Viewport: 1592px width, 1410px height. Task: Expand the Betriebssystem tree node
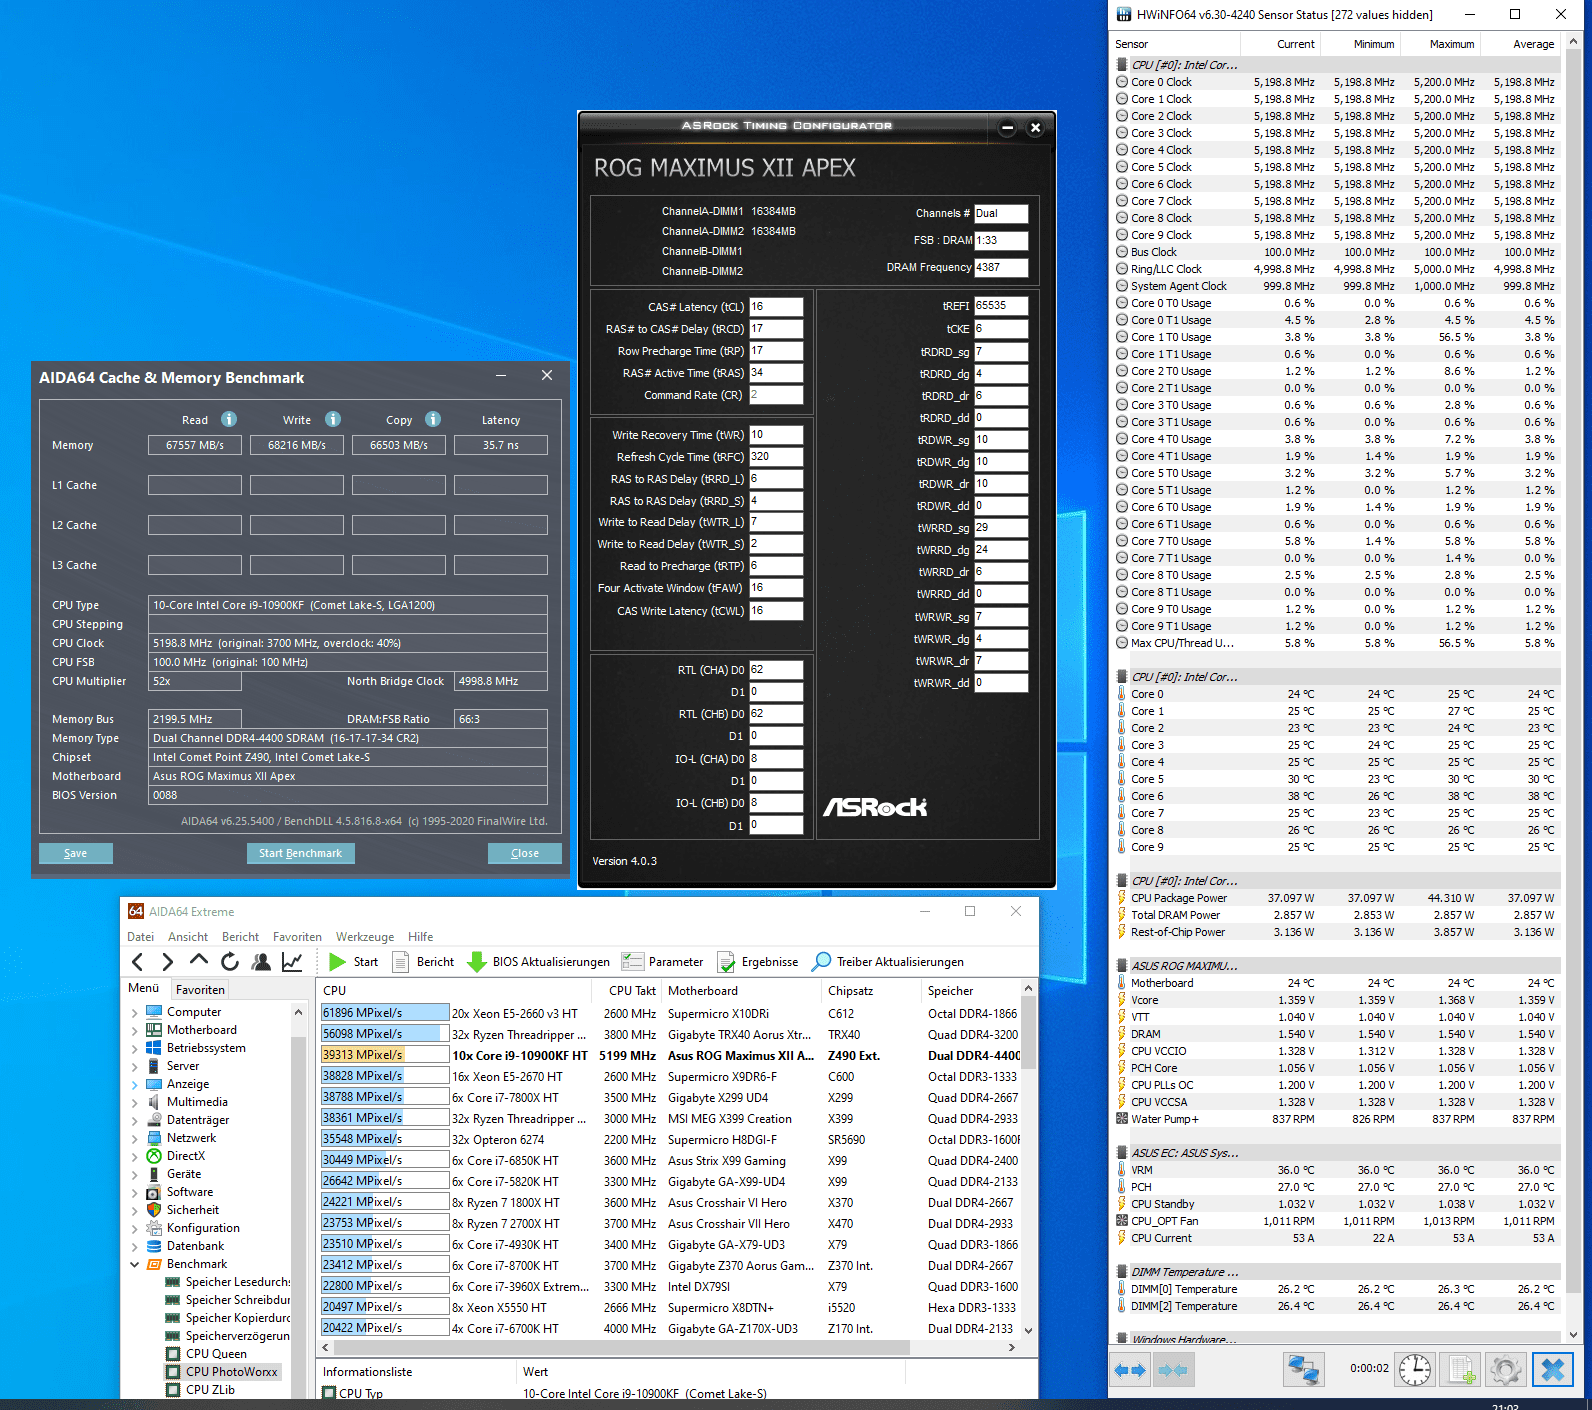(x=134, y=1048)
